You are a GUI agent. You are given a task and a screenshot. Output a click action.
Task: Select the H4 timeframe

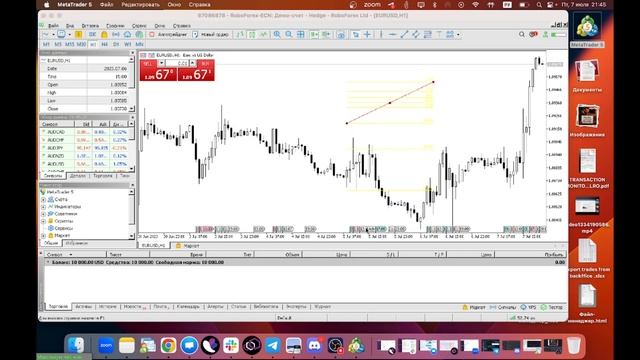click(x=104, y=44)
